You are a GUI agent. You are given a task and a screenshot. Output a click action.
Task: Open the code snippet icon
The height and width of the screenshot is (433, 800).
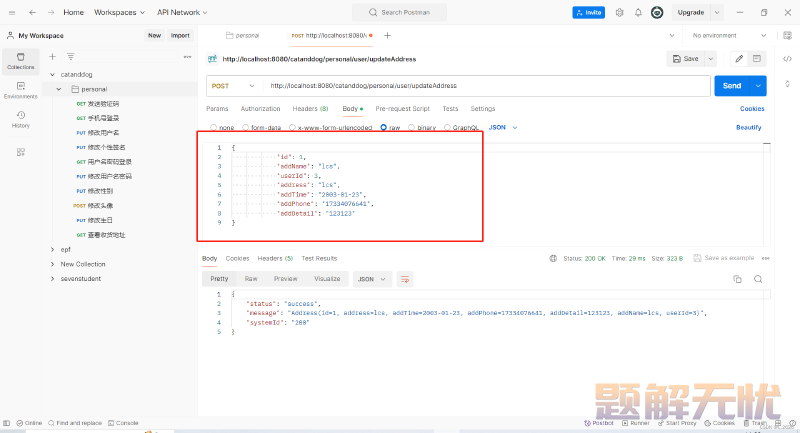(x=787, y=59)
